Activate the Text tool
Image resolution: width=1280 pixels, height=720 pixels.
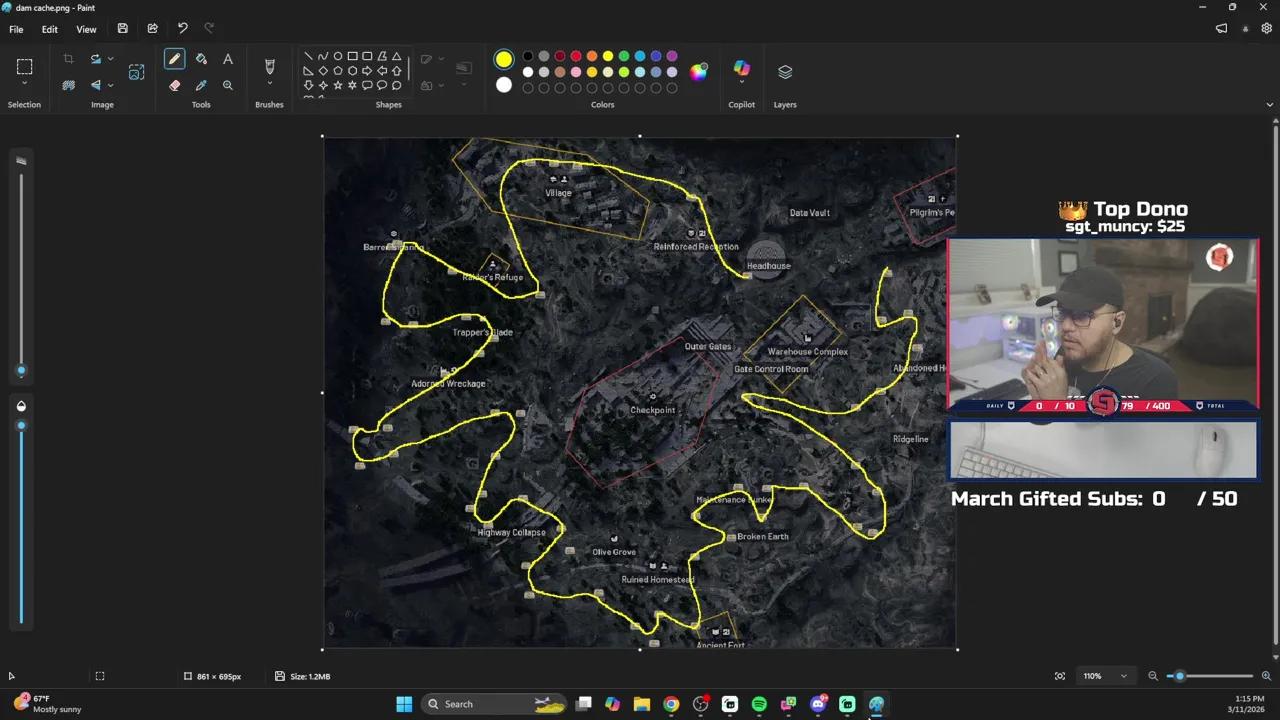pyautogui.click(x=228, y=60)
